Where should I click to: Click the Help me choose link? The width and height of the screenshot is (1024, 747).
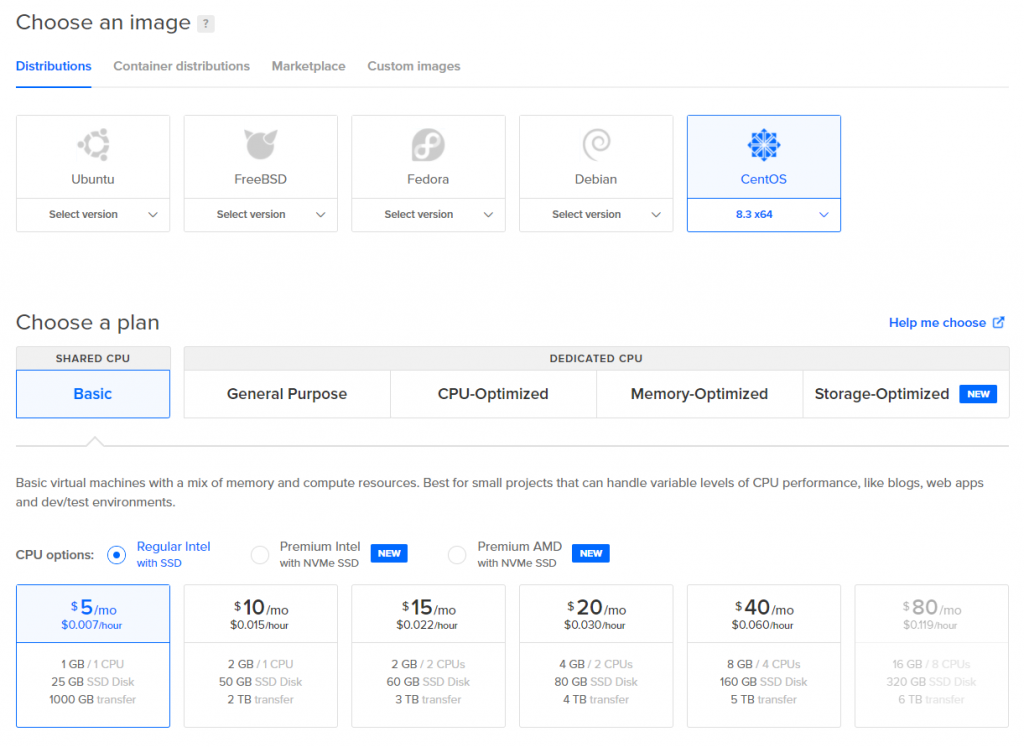(938, 322)
